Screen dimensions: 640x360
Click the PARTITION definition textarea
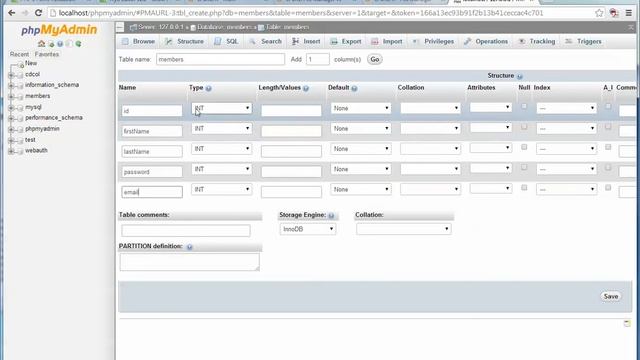coord(189,262)
